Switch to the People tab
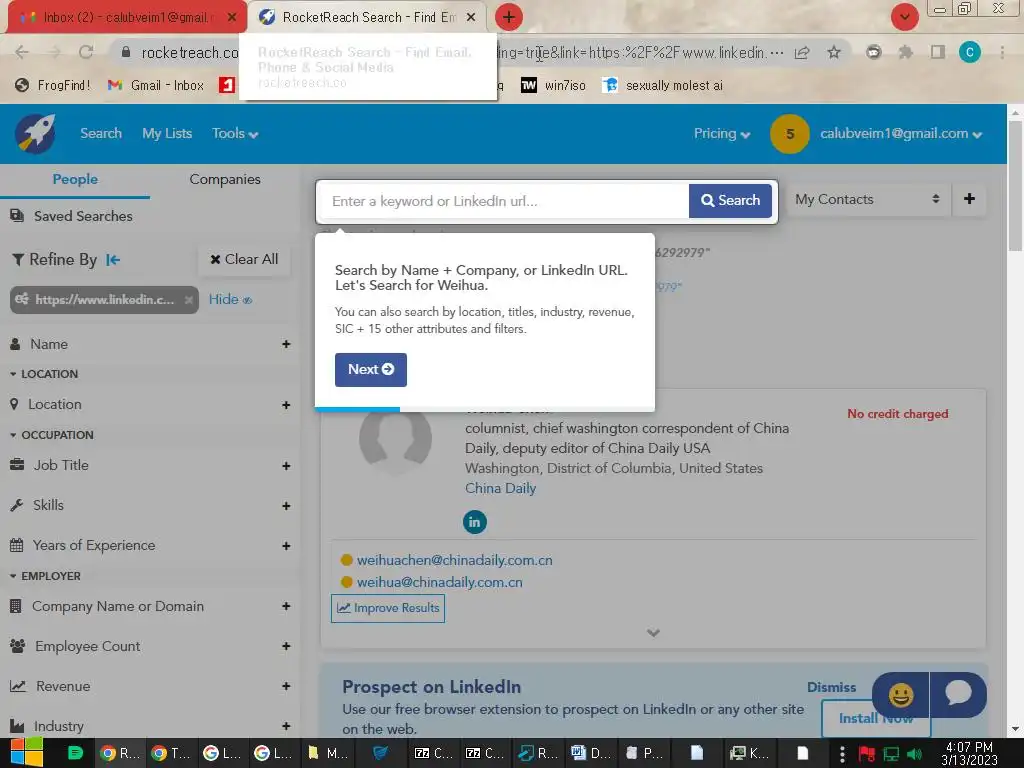 point(75,179)
